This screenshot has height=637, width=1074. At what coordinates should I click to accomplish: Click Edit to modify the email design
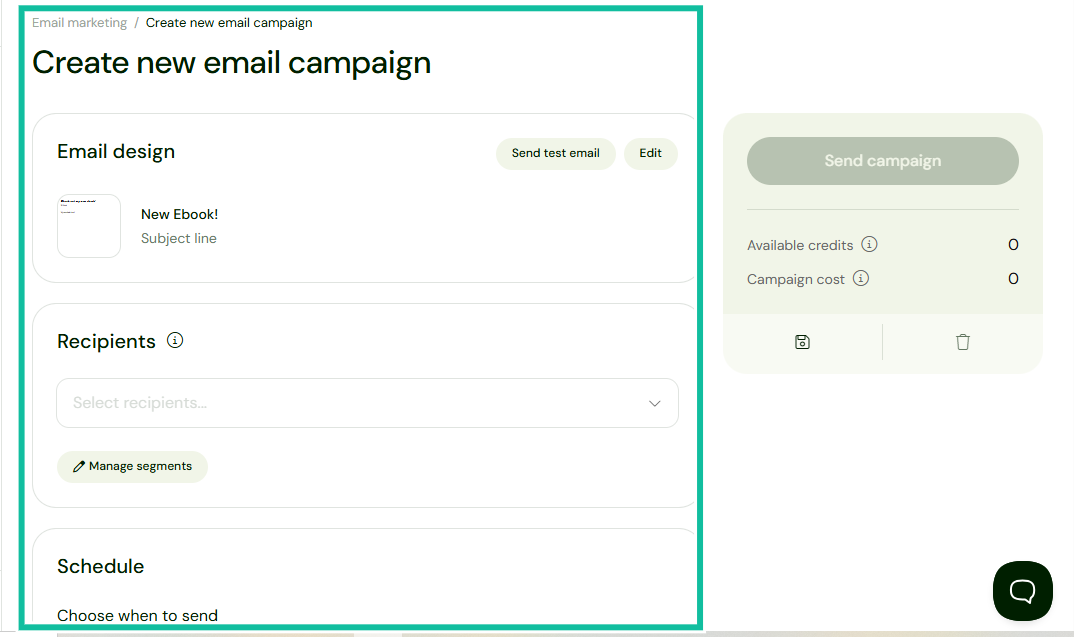(650, 153)
